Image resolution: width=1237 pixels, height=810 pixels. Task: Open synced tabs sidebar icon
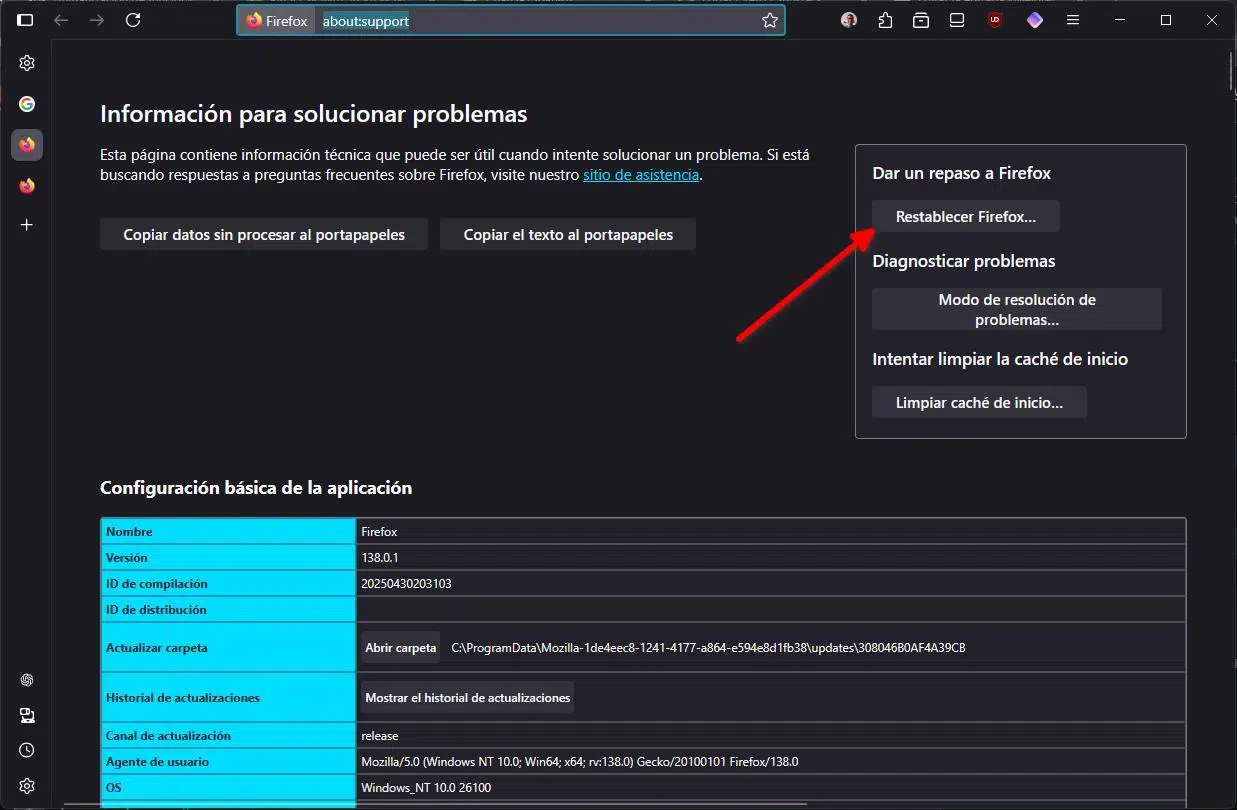tap(27, 715)
